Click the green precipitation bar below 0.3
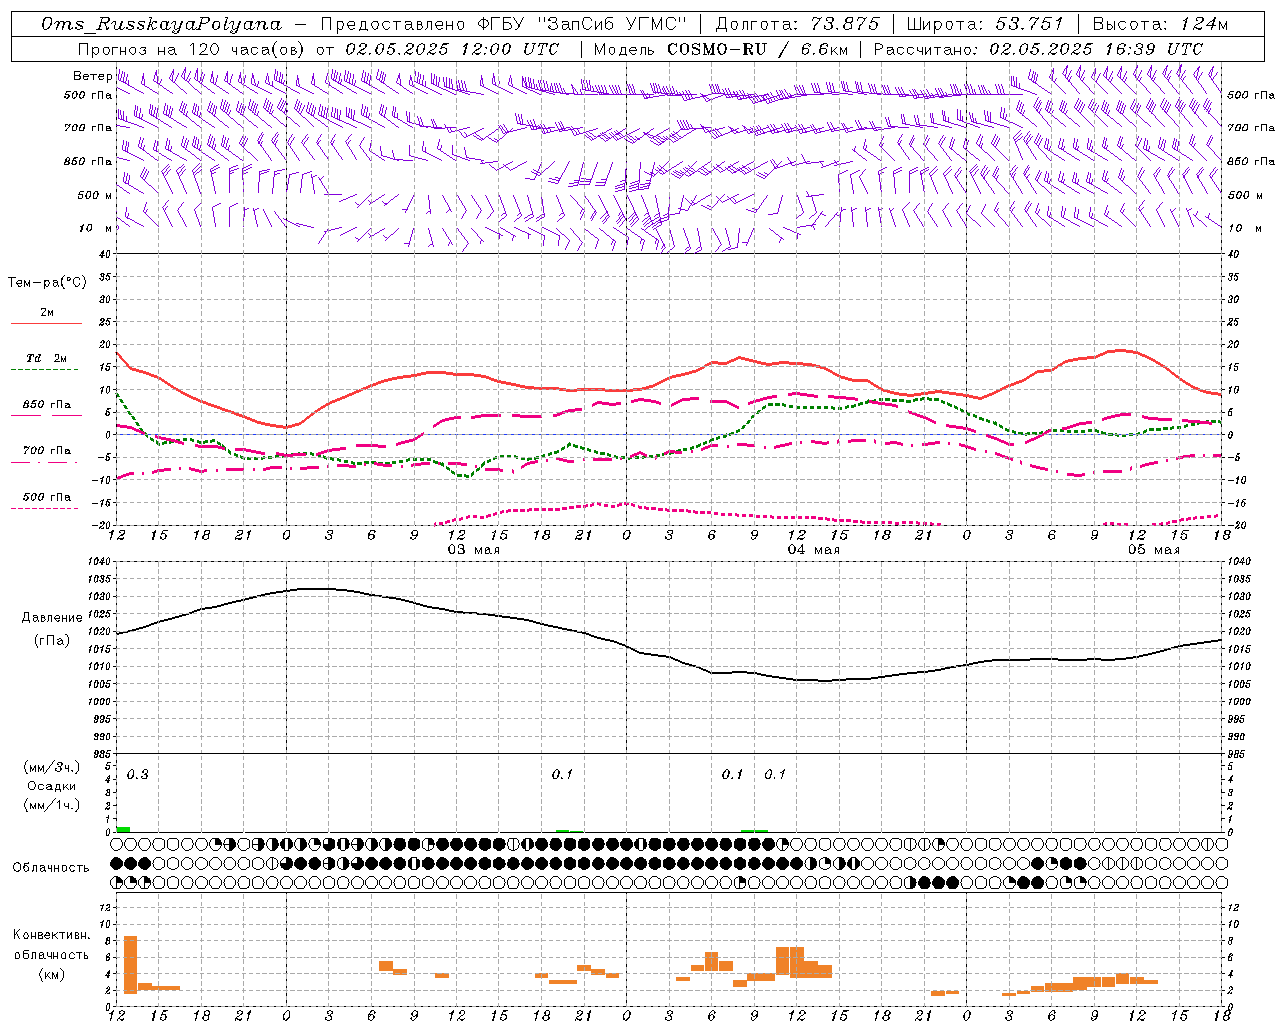Screen dimensions: 1280x1024 (x=123, y=829)
